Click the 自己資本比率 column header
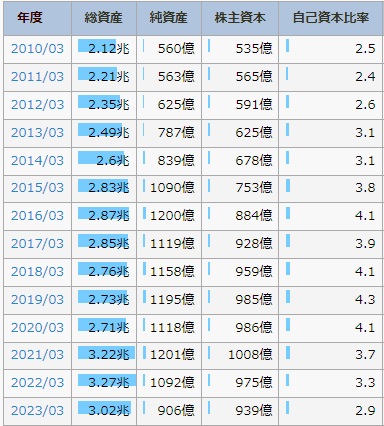This screenshot has height=426, width=384. (331, 17)
